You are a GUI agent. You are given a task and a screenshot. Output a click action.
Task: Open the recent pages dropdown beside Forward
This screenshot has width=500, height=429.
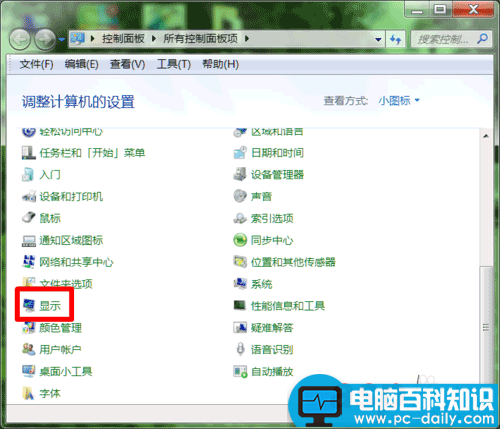[62, 40]
